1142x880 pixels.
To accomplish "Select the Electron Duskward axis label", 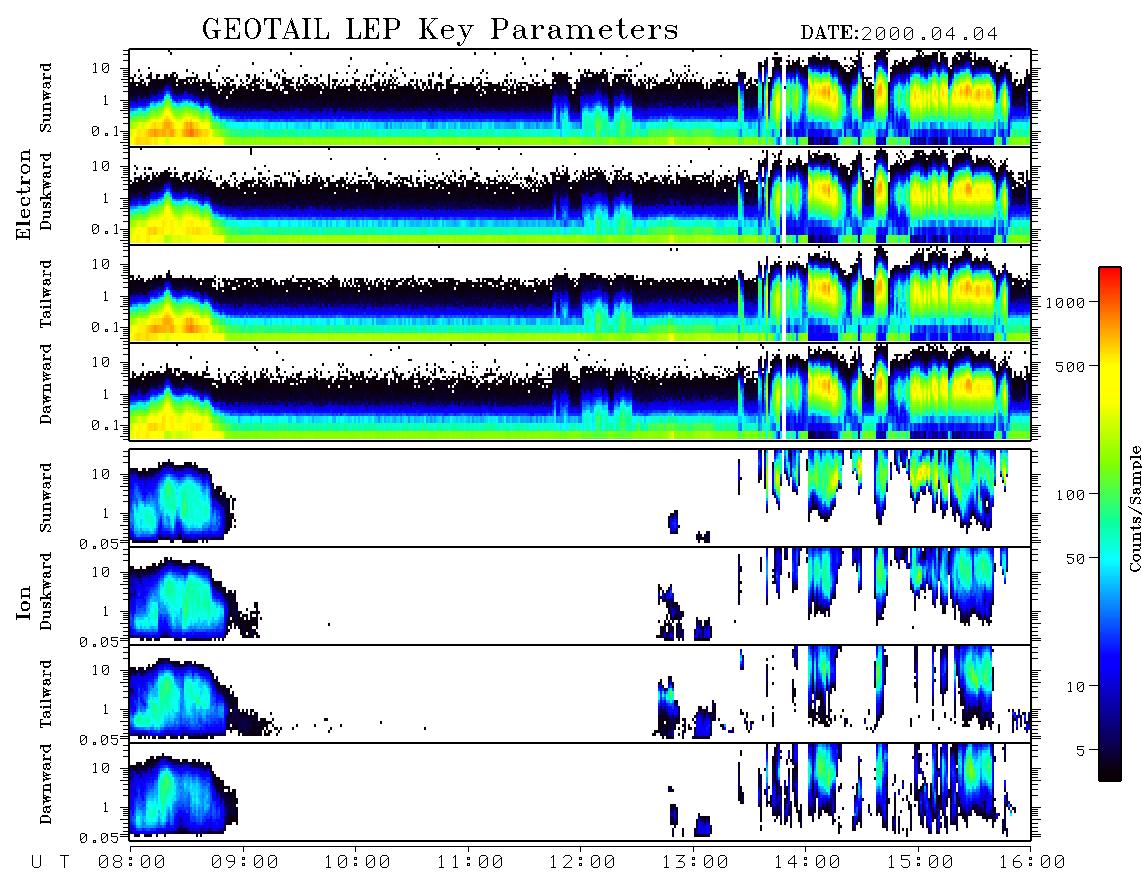I will pyautogui.click(x=46, y=192).
